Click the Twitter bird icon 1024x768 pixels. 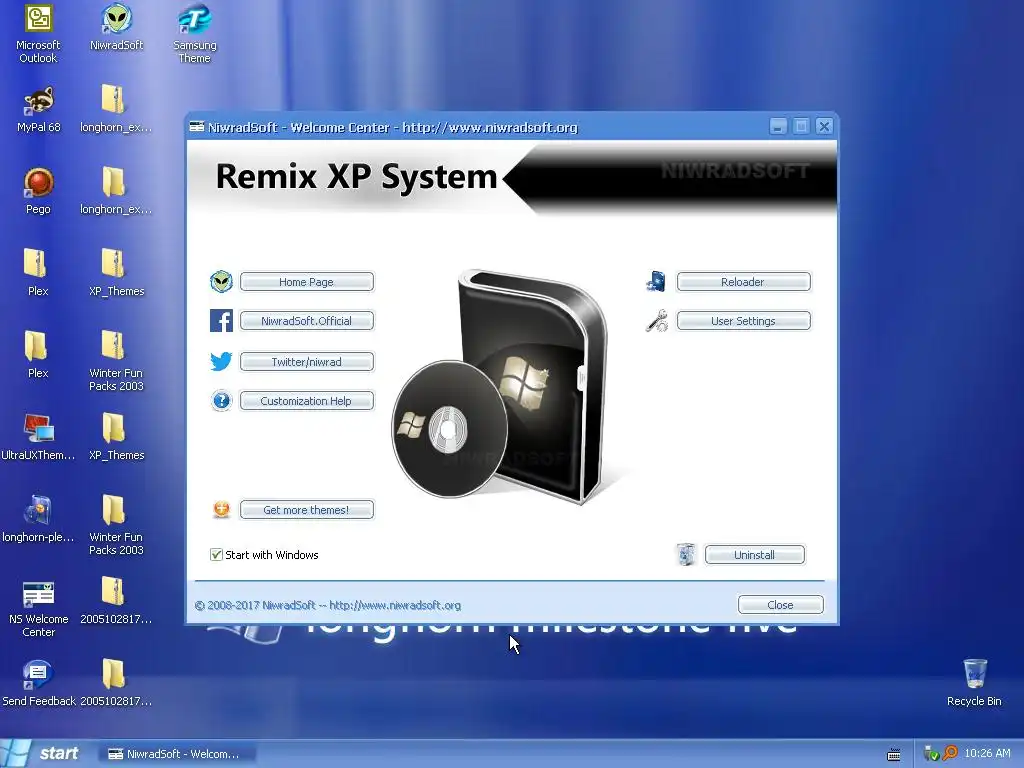(221, 361)
